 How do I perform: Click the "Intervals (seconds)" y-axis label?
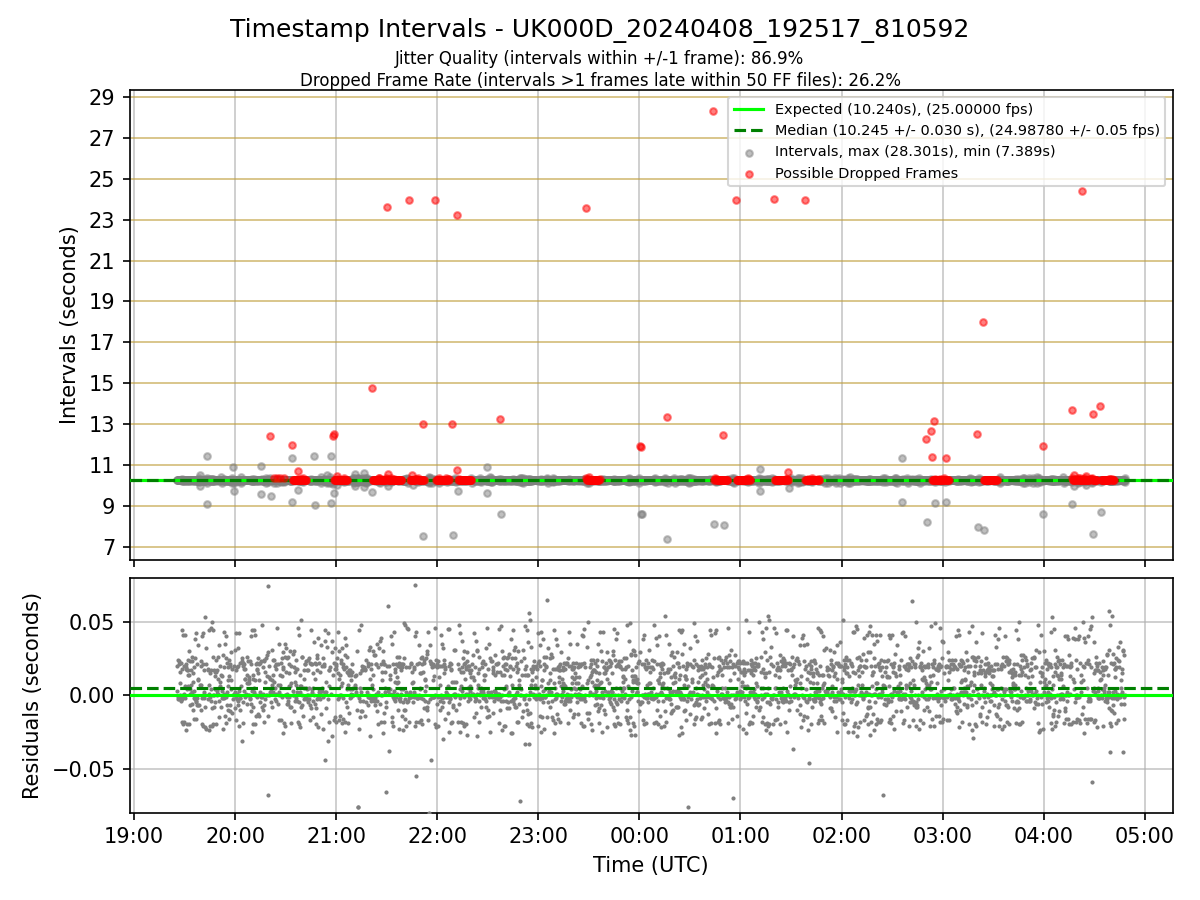68,325
